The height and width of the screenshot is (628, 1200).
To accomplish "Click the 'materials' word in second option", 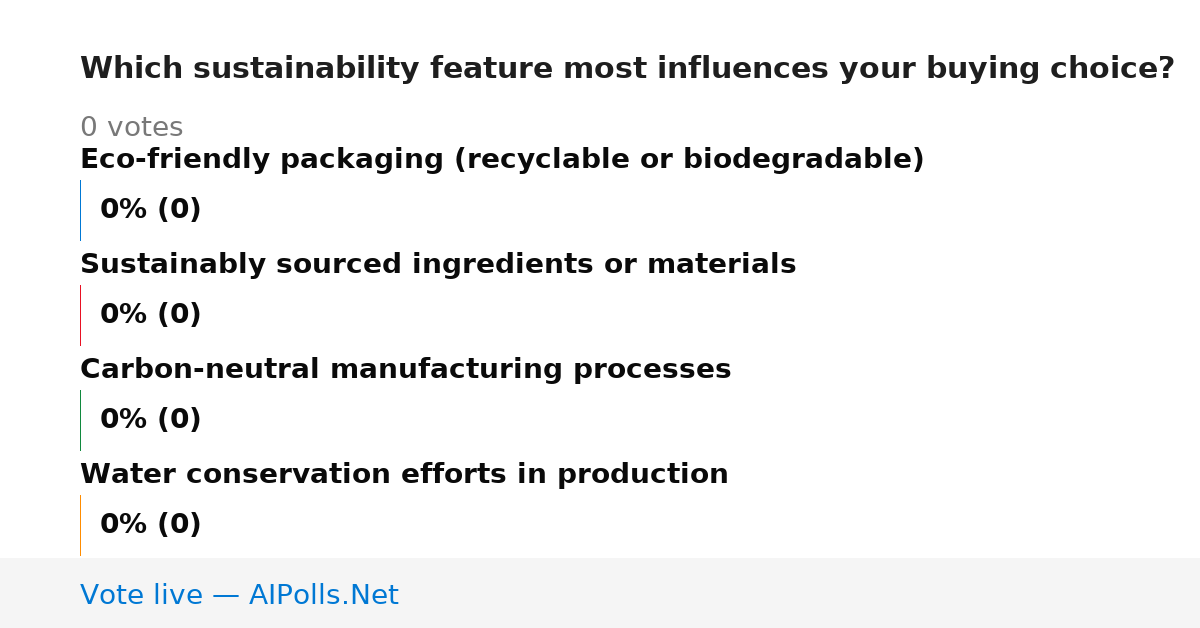I will click(722, 265).
